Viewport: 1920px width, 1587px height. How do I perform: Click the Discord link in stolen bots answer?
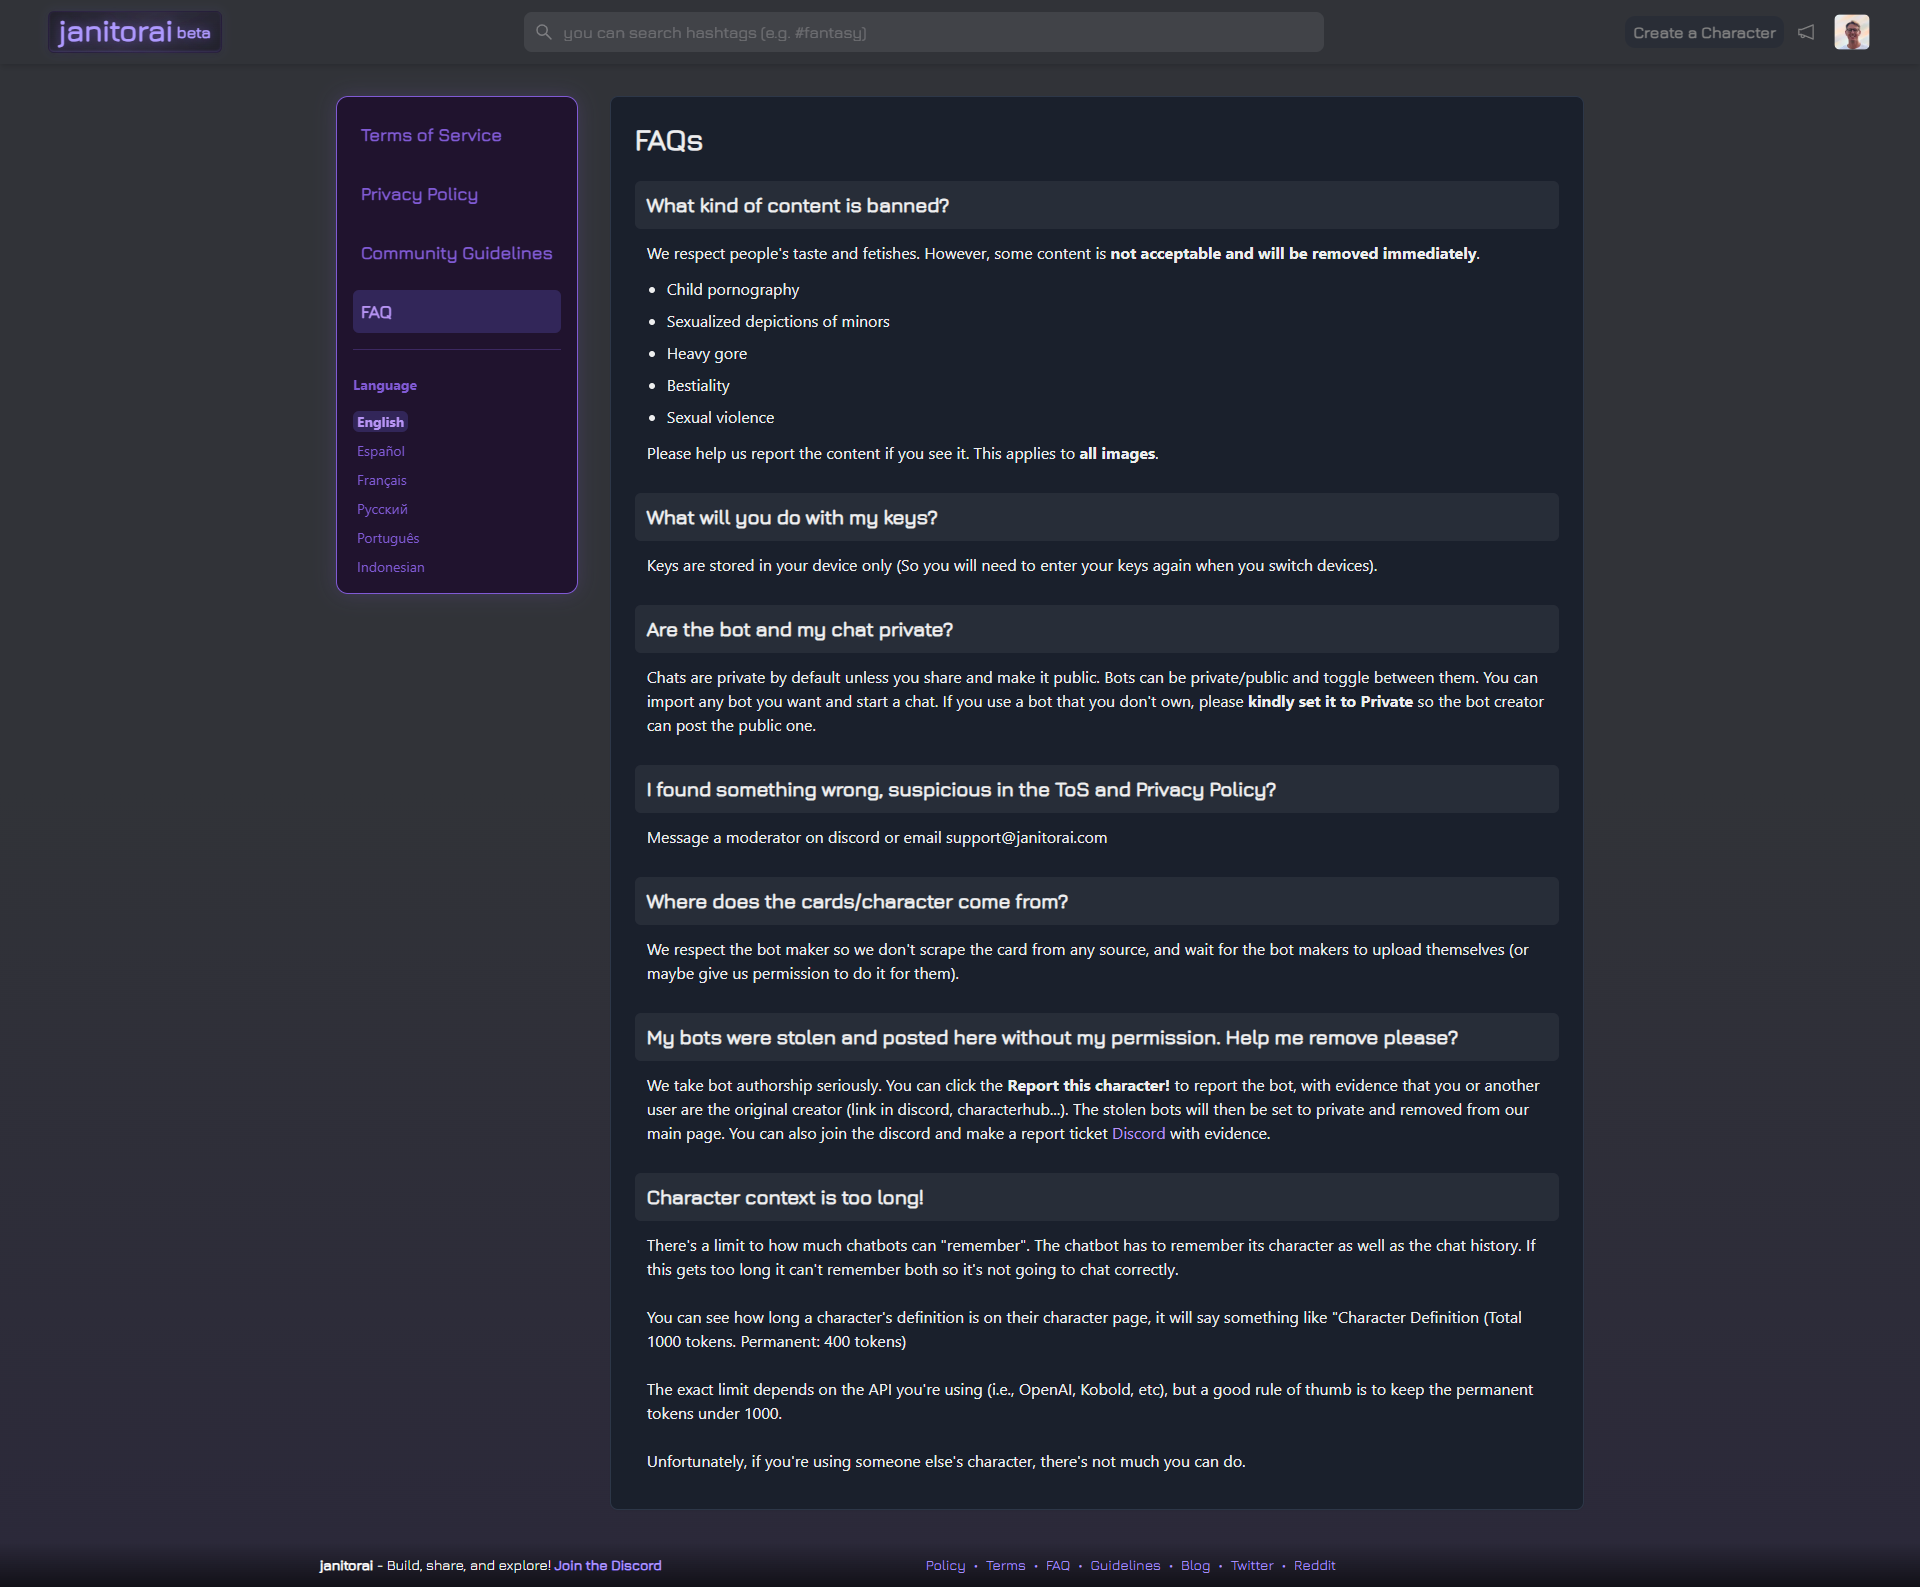(1138, 1133)
